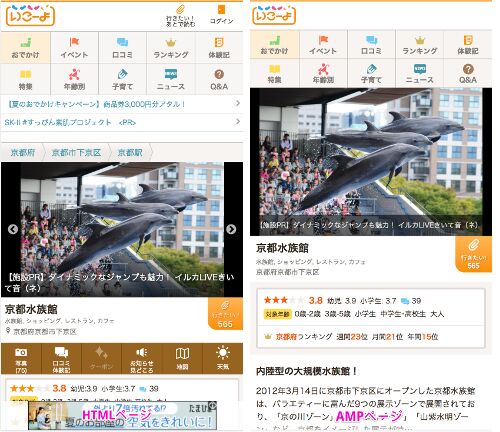Open クーポン in the brown toolbar

pos(101,359)
